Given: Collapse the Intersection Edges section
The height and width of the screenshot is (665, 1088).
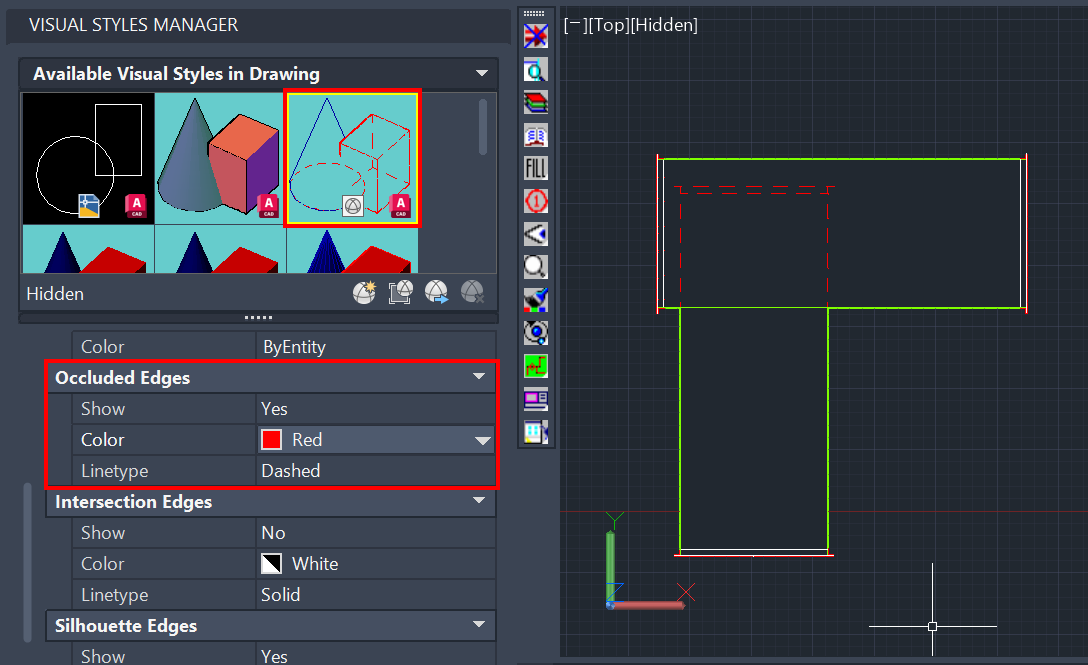Looking at the screenshot, I should click(x=479, y=502).
